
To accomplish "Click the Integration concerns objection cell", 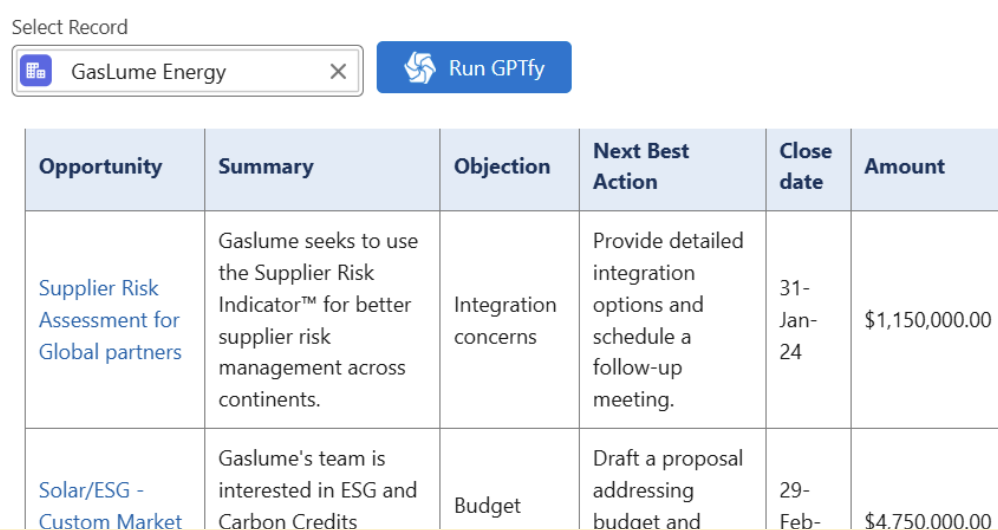I will tap(505, 320).
